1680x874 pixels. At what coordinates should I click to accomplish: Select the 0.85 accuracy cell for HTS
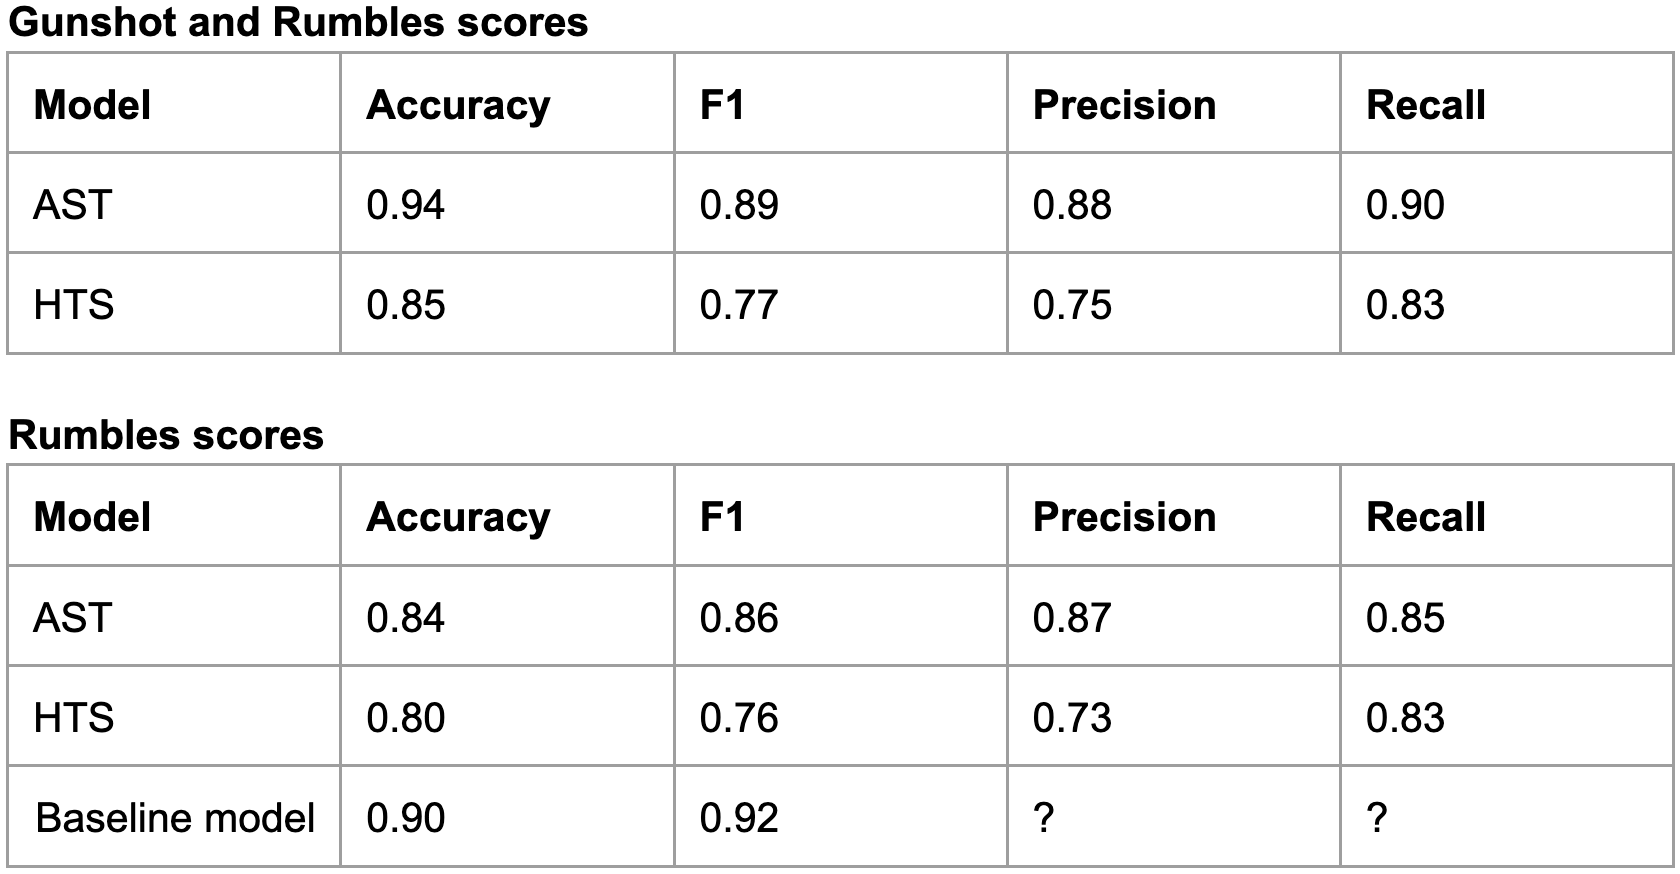point(406,304)
